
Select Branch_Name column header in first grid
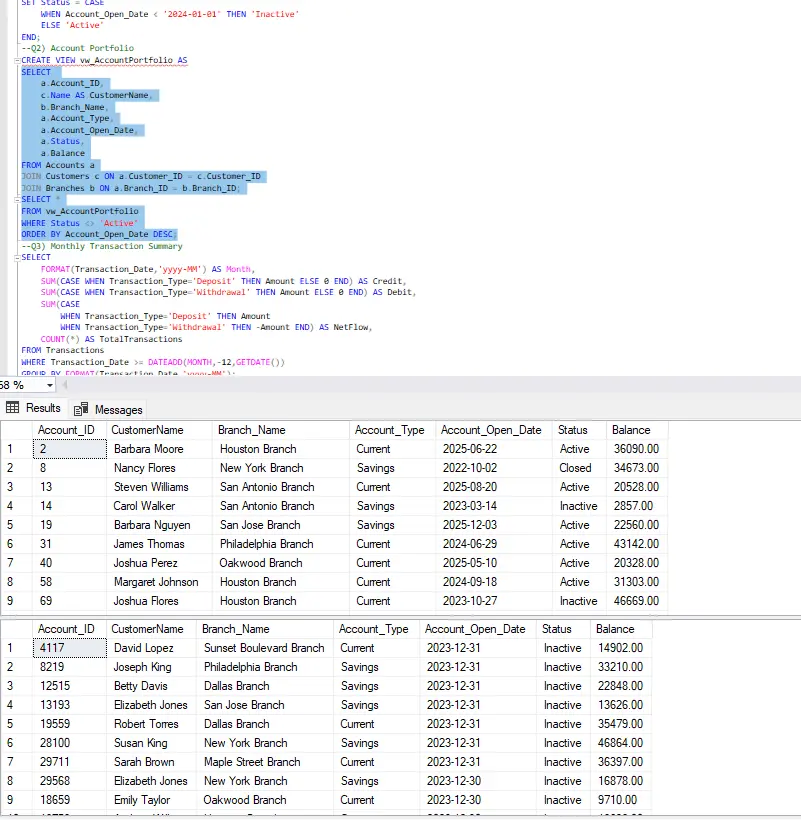point(281,430)
